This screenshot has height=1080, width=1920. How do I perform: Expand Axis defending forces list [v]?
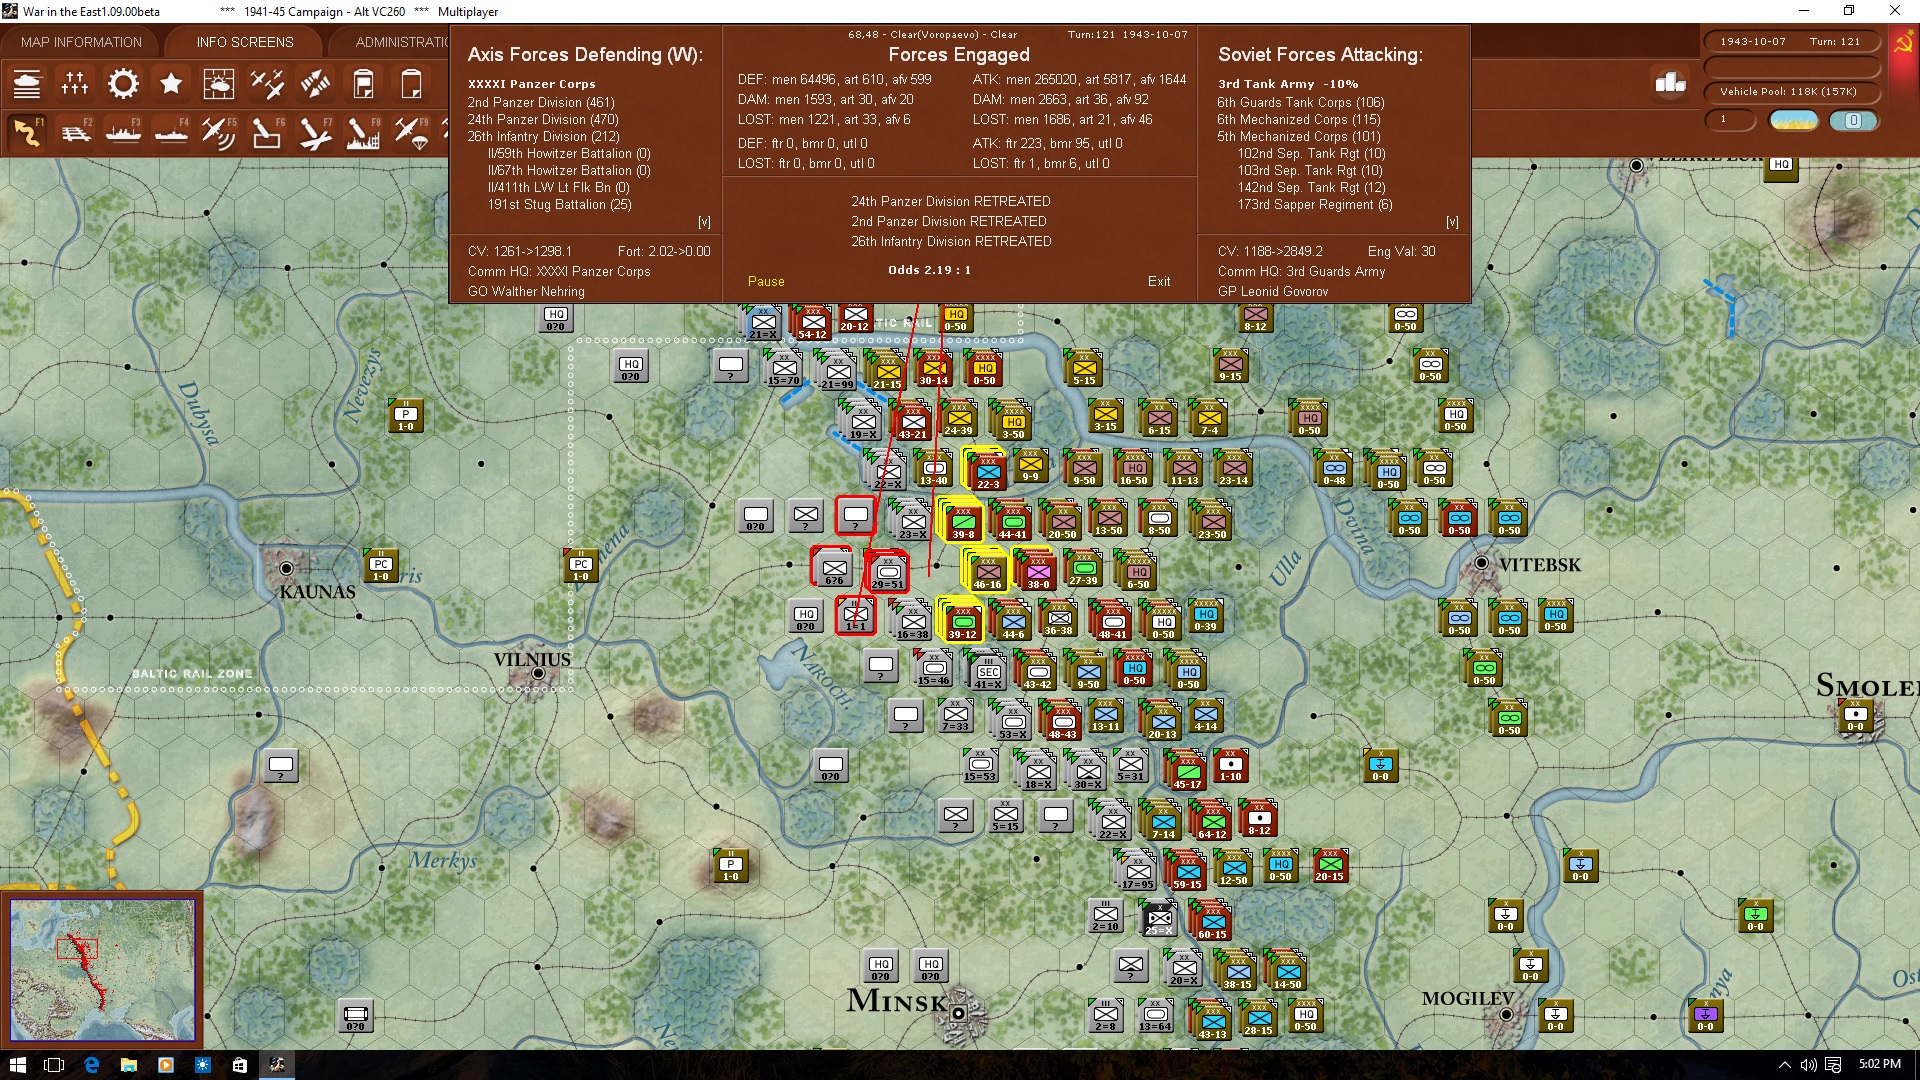[704, 222]
